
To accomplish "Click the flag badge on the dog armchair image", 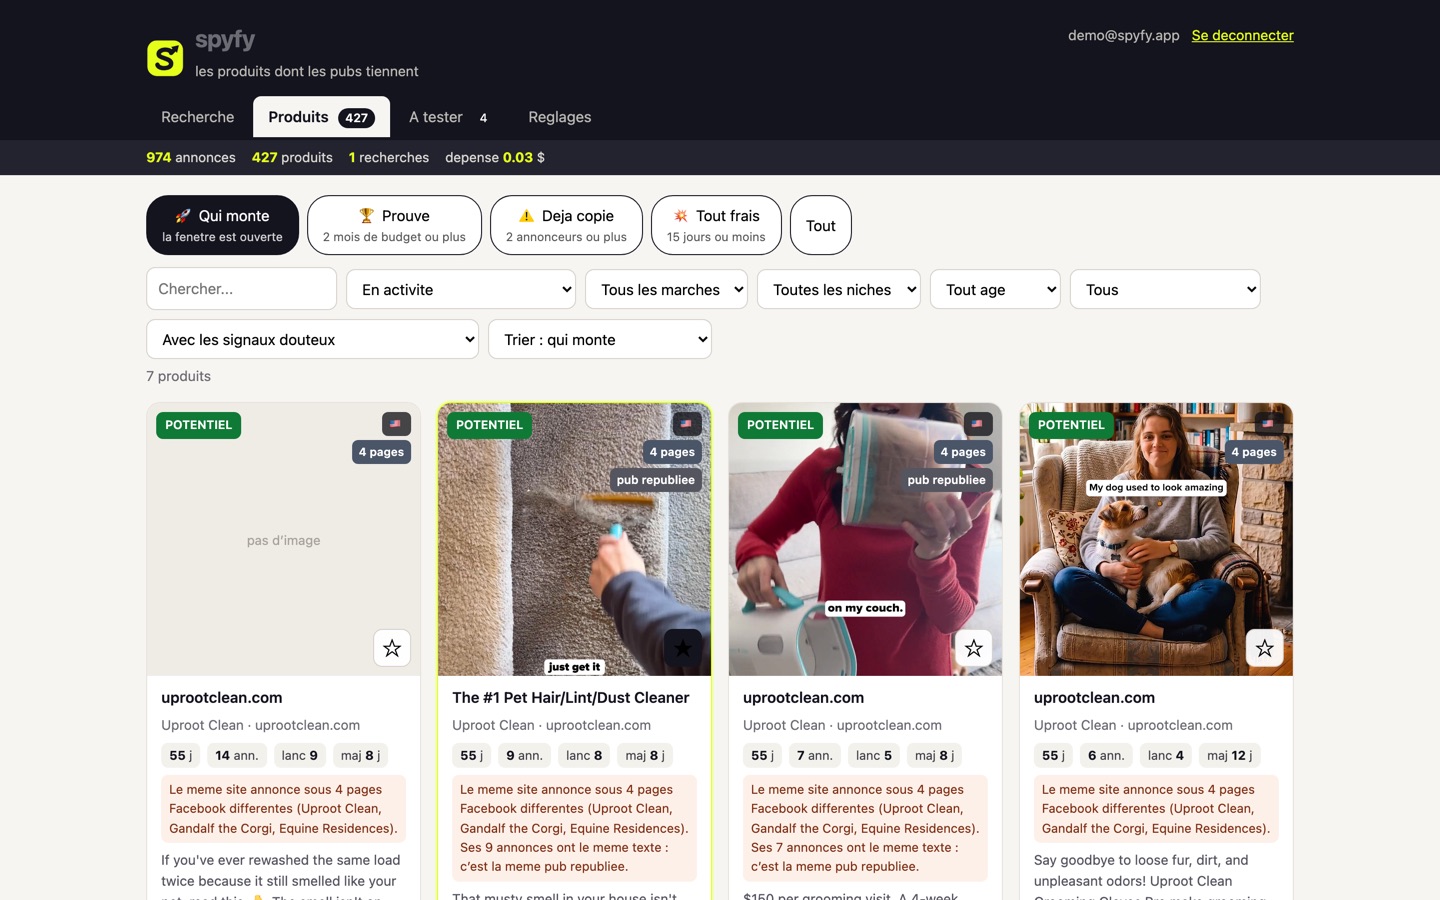I will (1269, 424).
